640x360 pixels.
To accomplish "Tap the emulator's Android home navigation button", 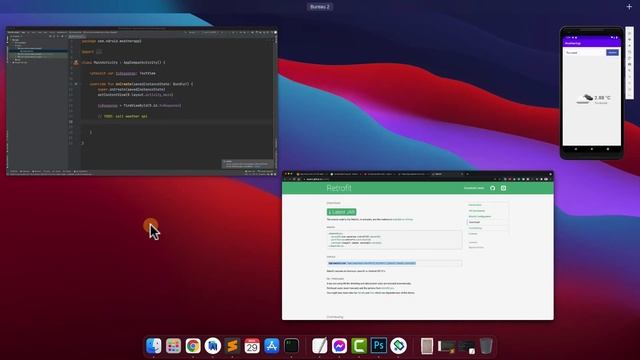I will coord(592,149).
